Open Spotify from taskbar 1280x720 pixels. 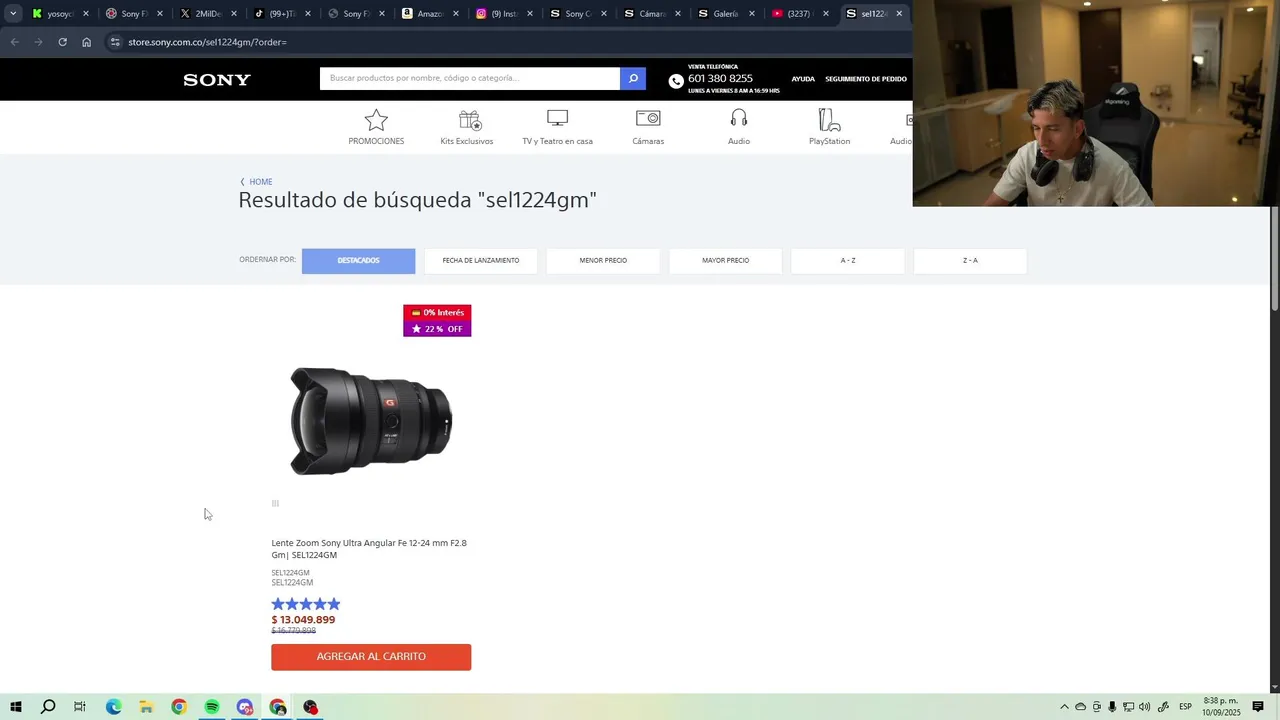pyautogui.click(x=212, y=707)
